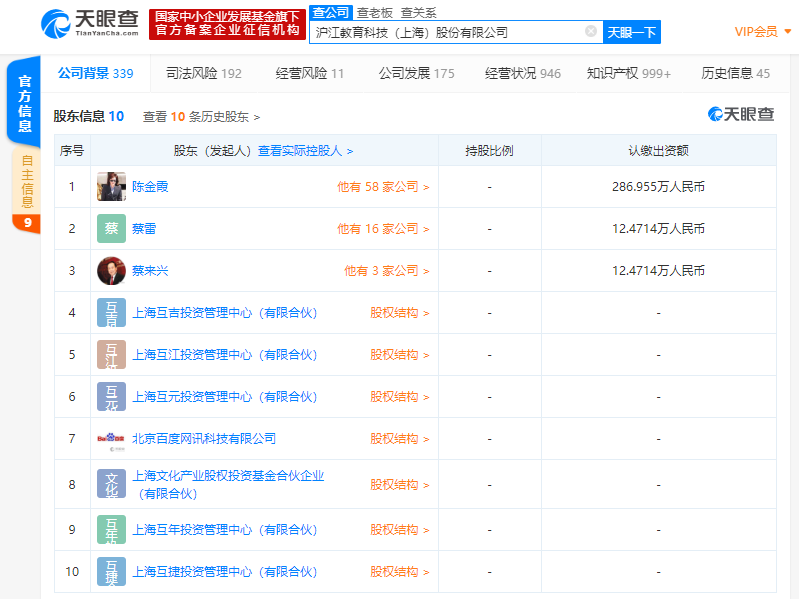Expand 股权结构 for 上海互年投资管理中心
The width and height of the screenshot is (799, 599).
400,530
